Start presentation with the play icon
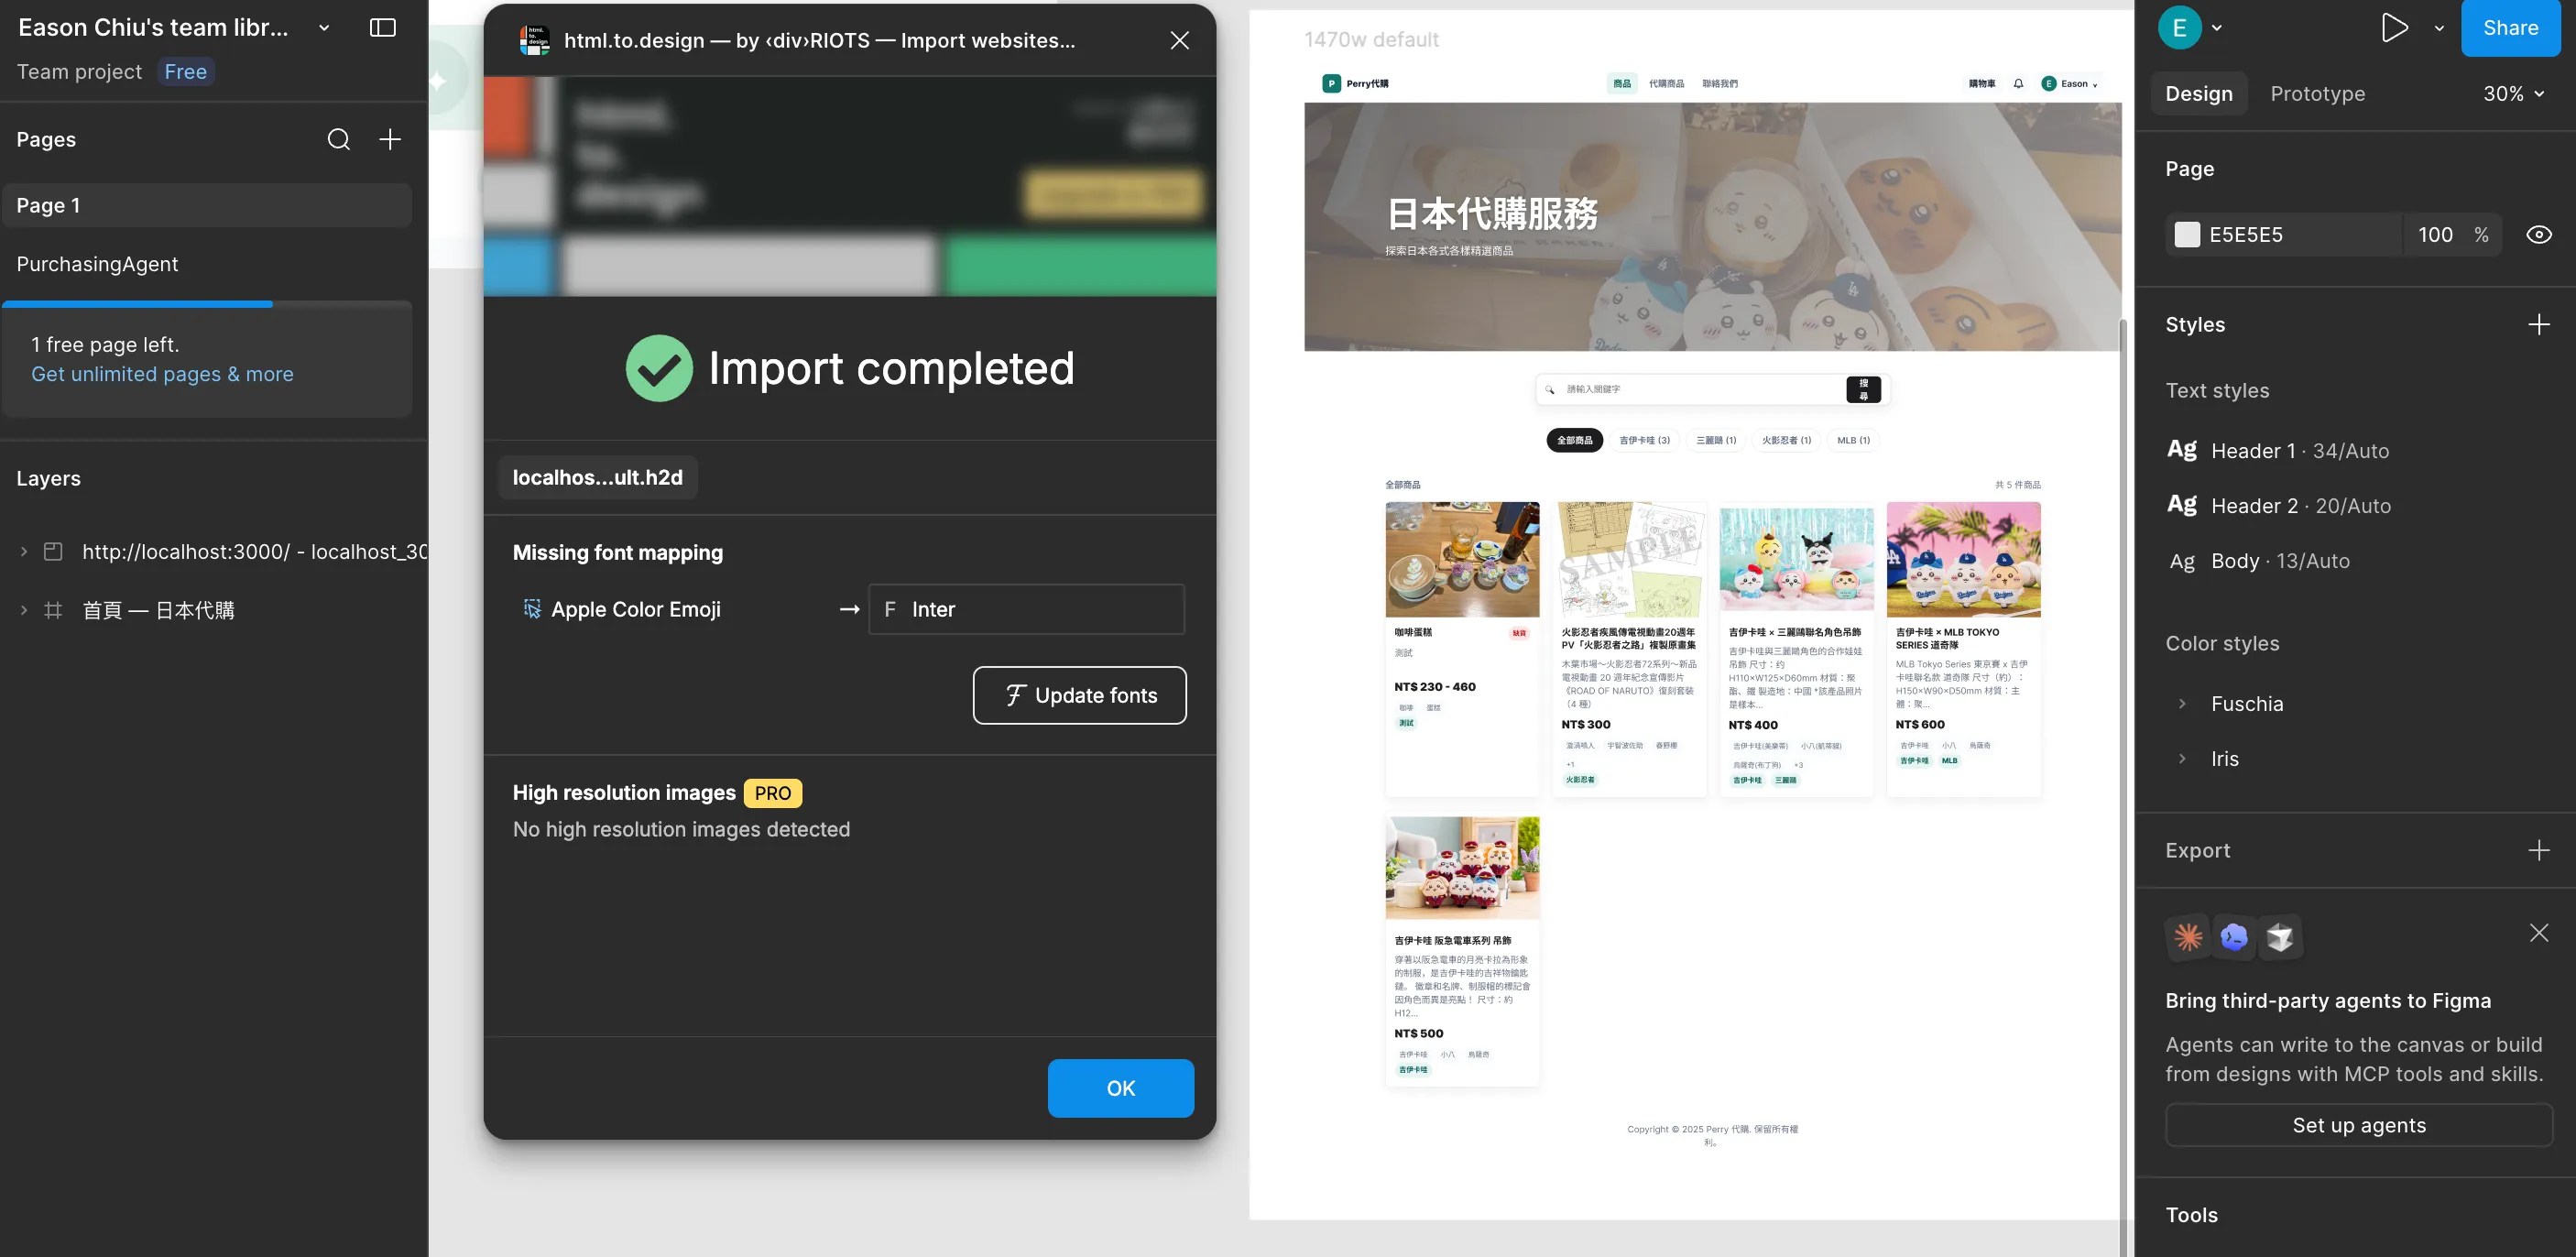Viewport: 2576px width, 1257px height. pyautogui.click(x=2394, y=27)
